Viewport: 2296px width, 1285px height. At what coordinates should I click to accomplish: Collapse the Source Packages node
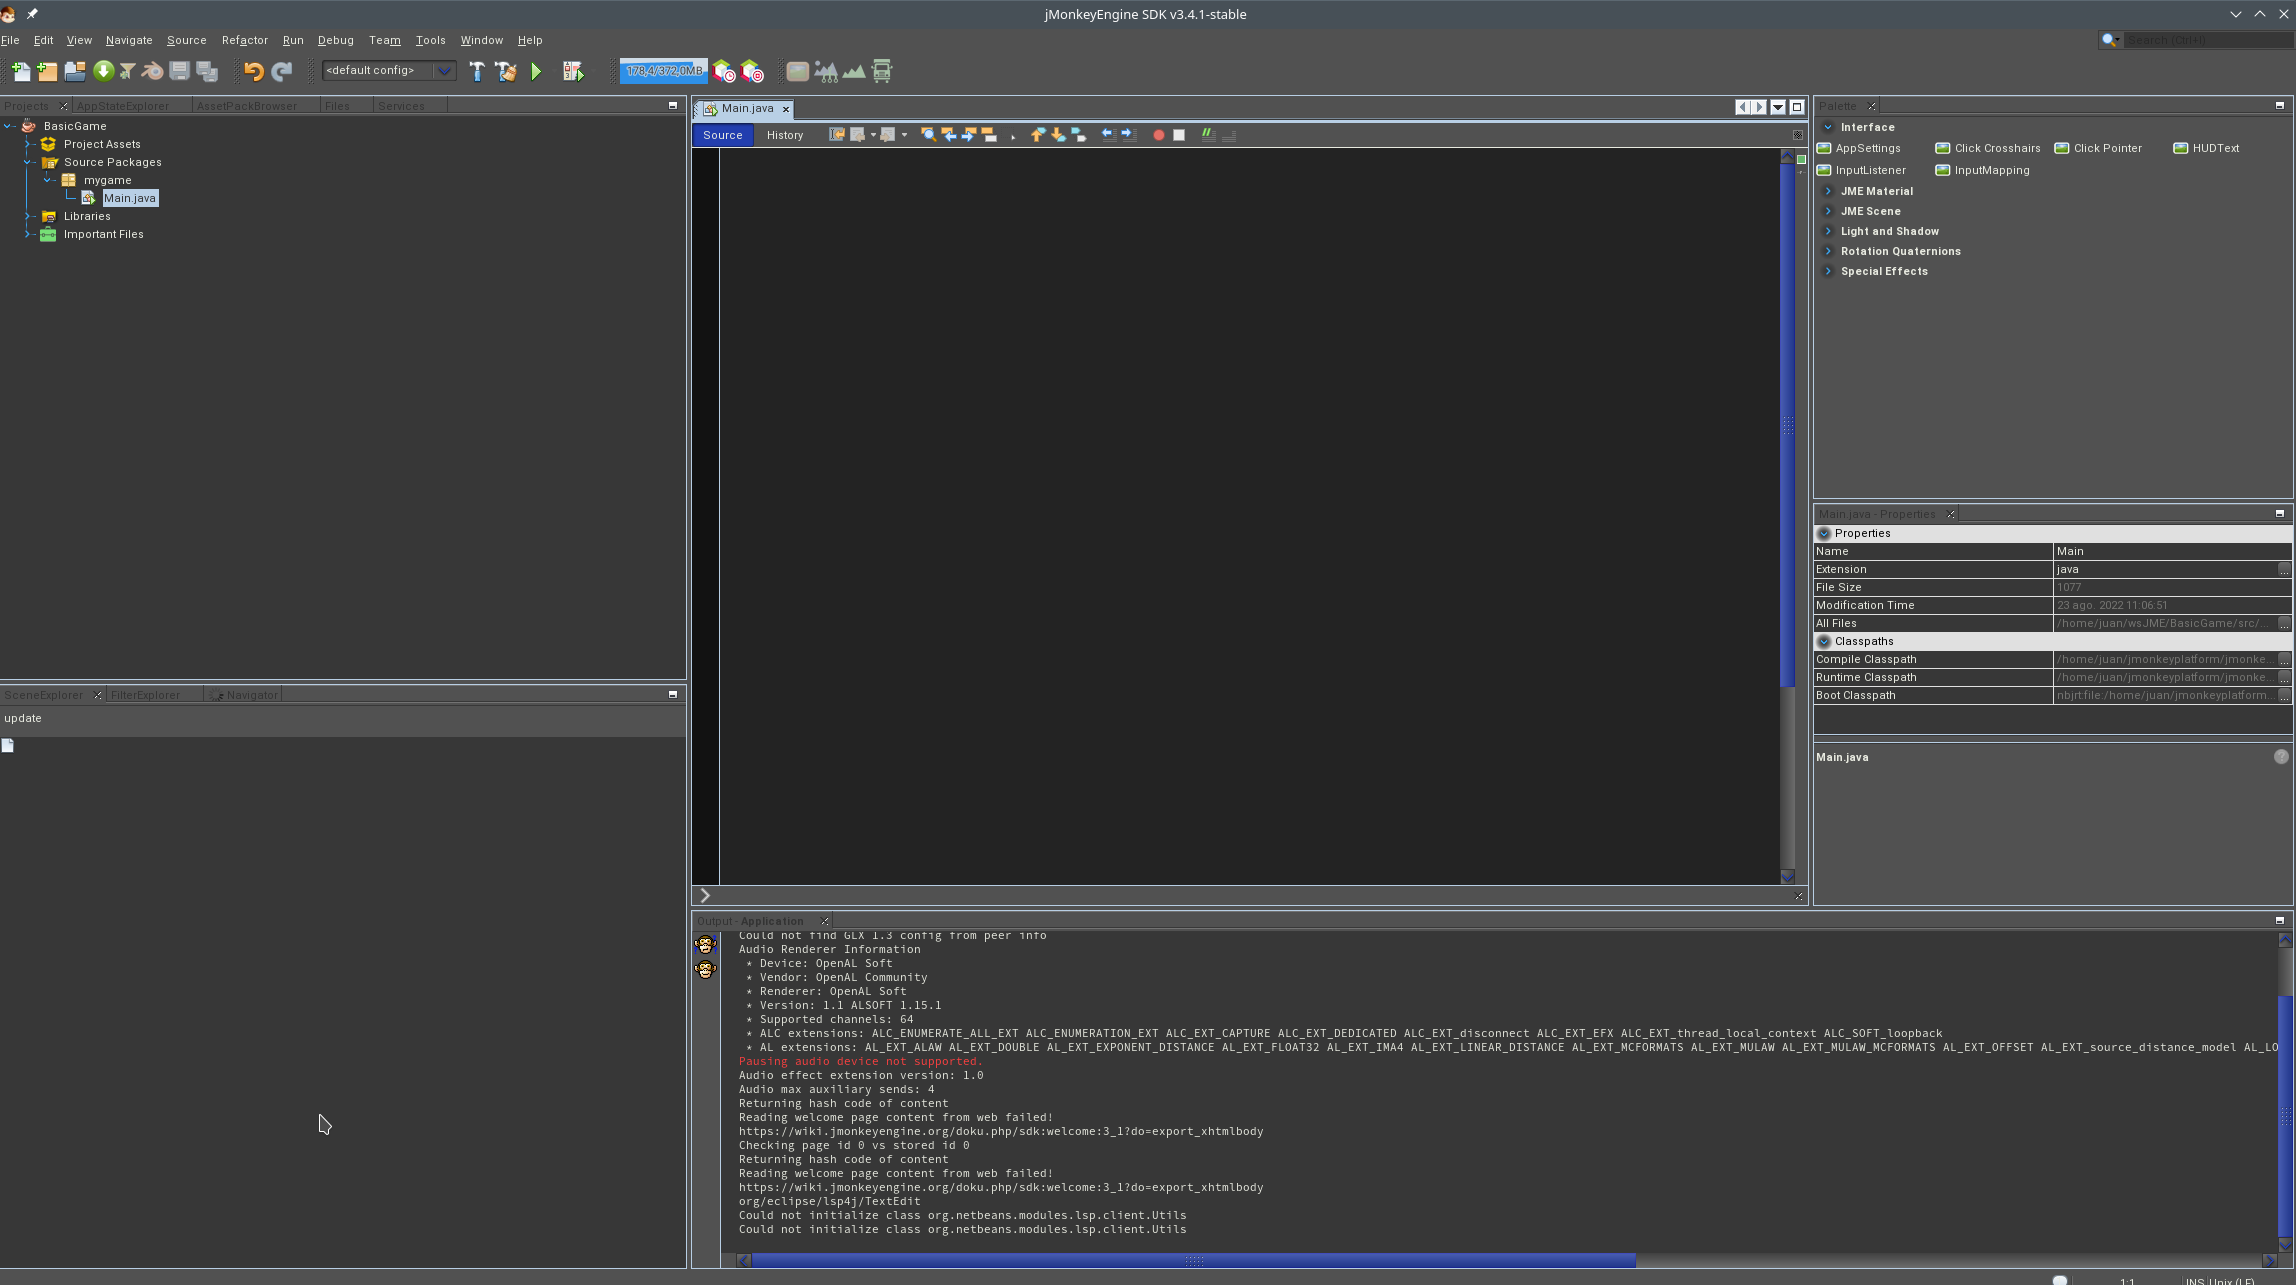pos(29,162)
